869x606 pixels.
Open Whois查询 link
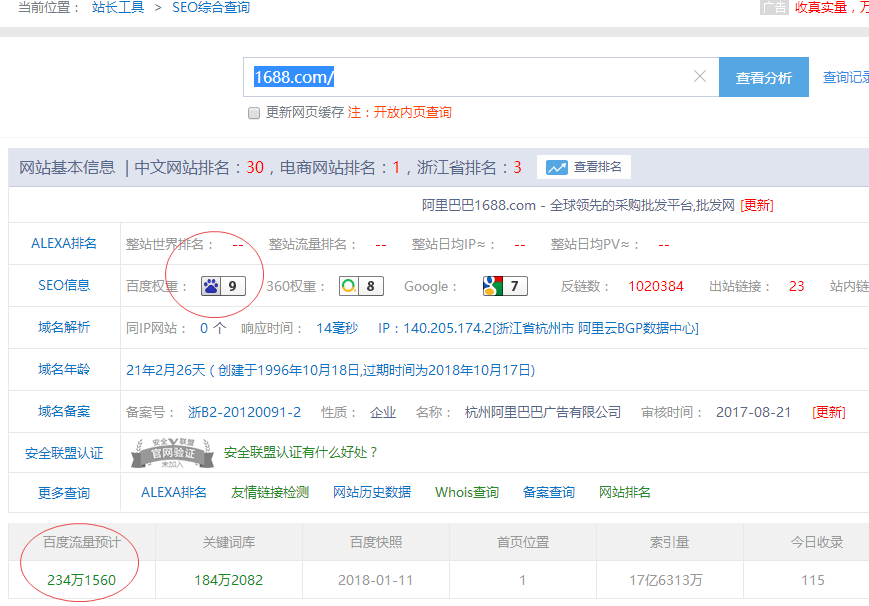click(467, 492)
